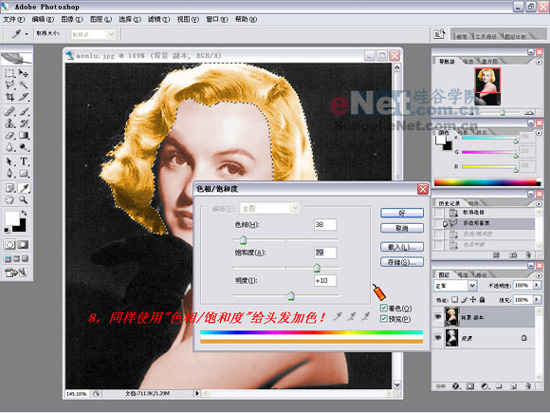Viewport: 550px width, 413px height.
Task: Open the Eyedropper tool preset picker arrow
Action: (x=27, y=34)
